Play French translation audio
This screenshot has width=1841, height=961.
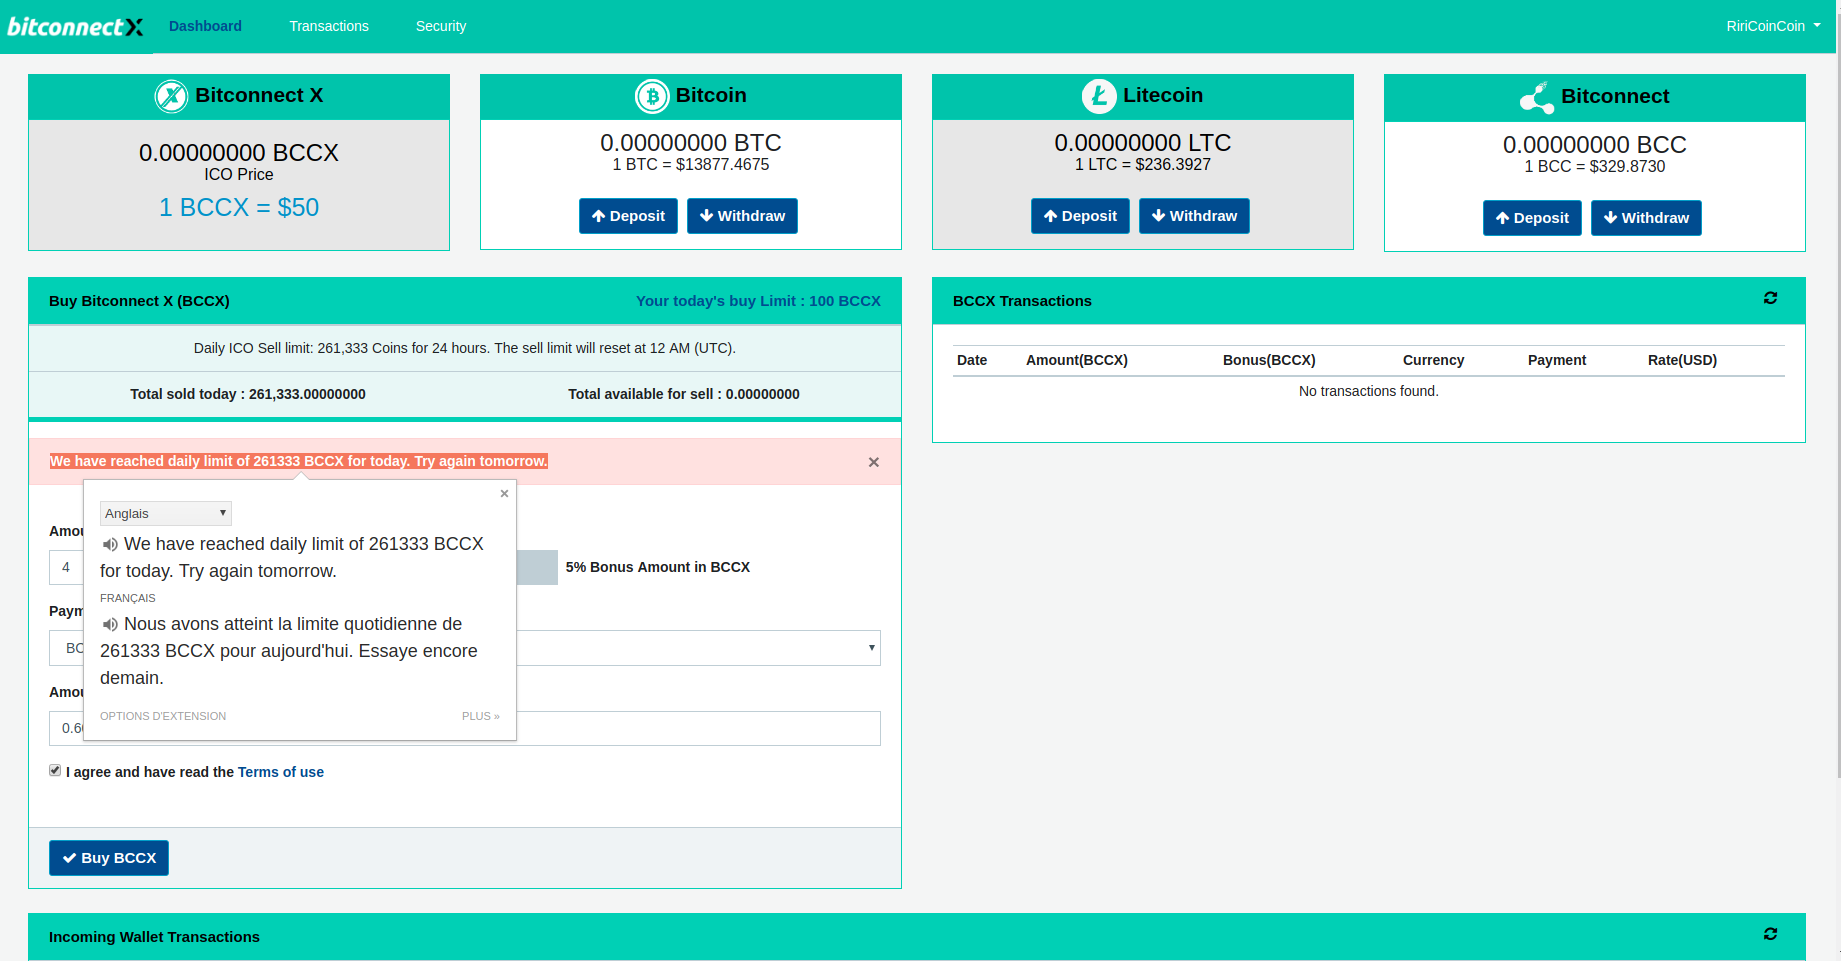[x=110, y=625]
